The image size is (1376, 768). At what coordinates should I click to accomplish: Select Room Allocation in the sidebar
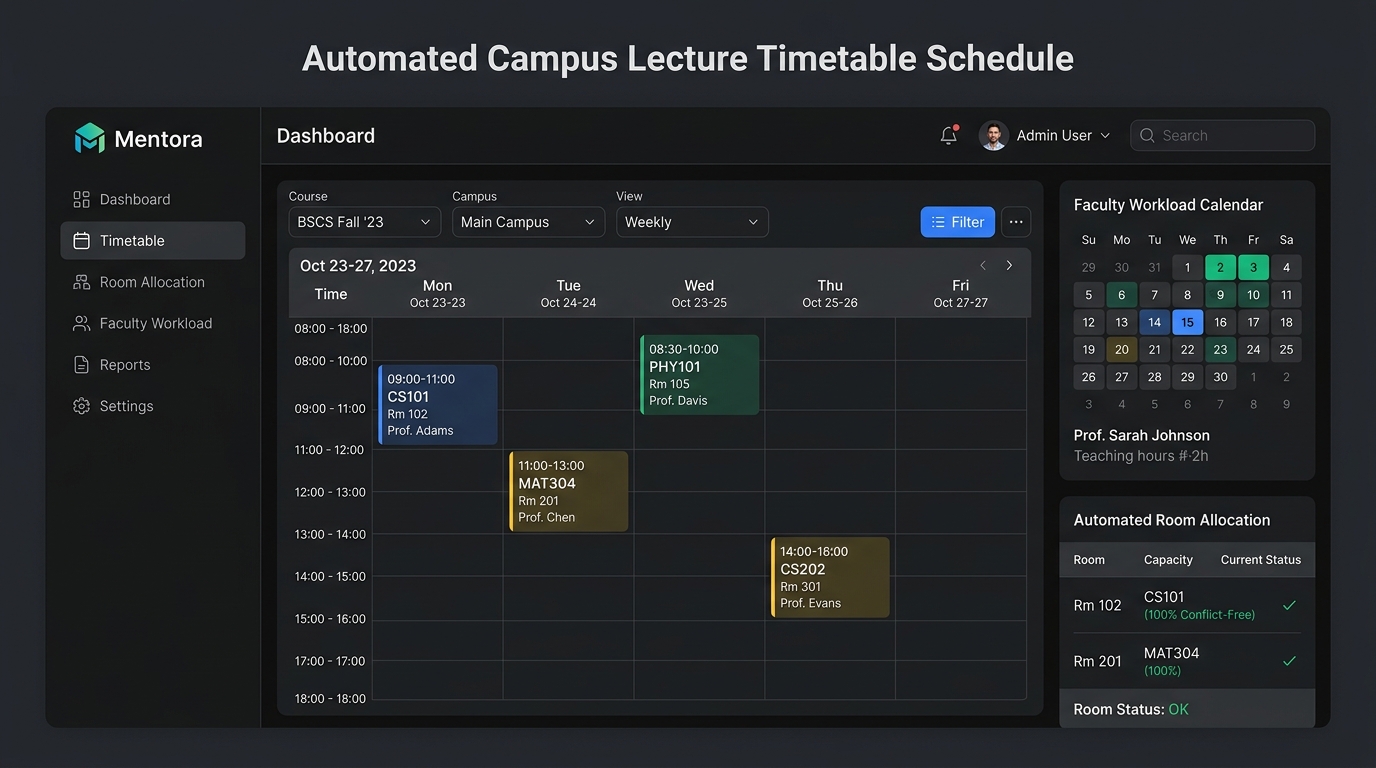pyautogui.click(x=153, y=282)
